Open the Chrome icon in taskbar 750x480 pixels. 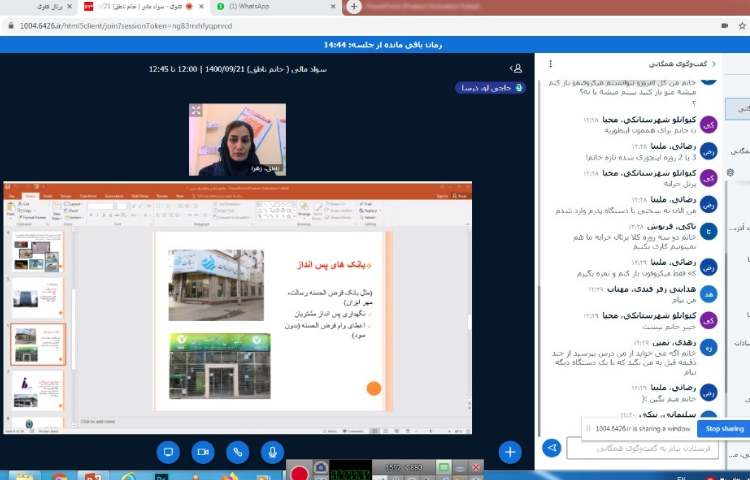[x=59, y=476]
